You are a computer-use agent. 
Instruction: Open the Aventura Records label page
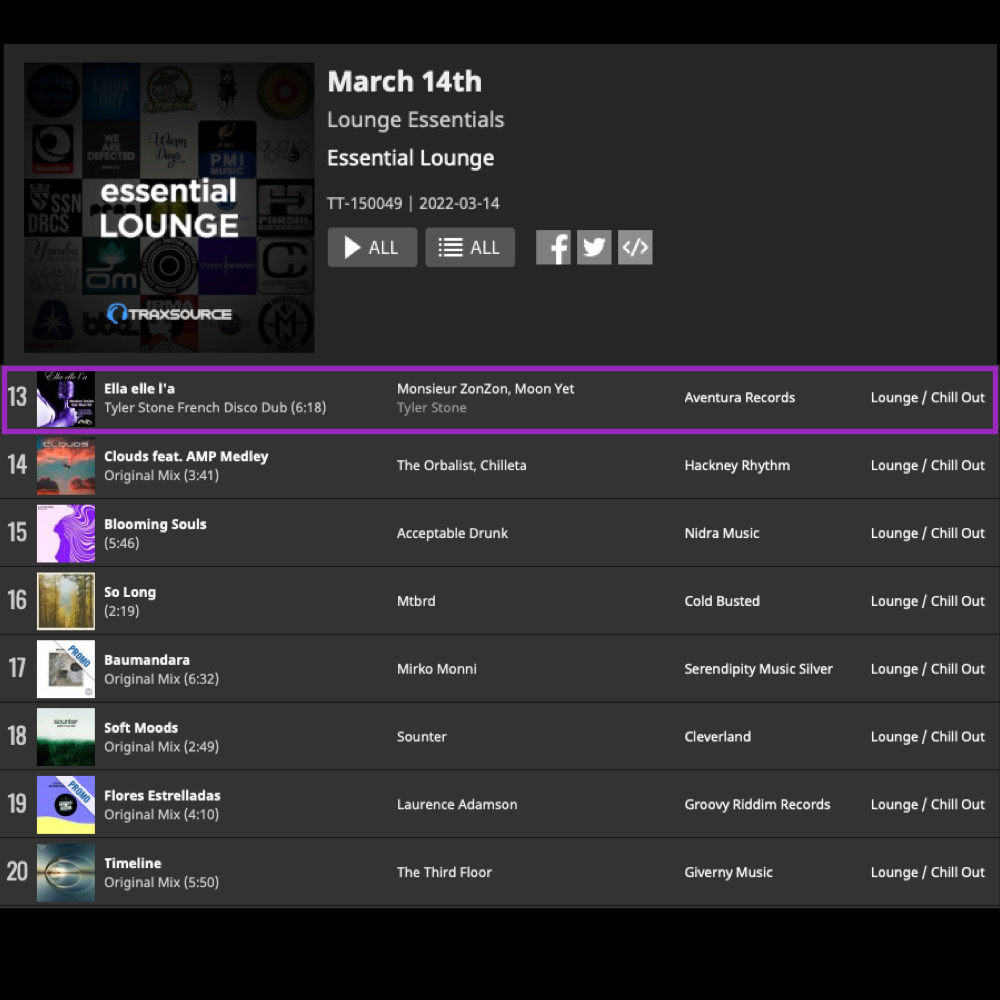[x=739, y=397]
